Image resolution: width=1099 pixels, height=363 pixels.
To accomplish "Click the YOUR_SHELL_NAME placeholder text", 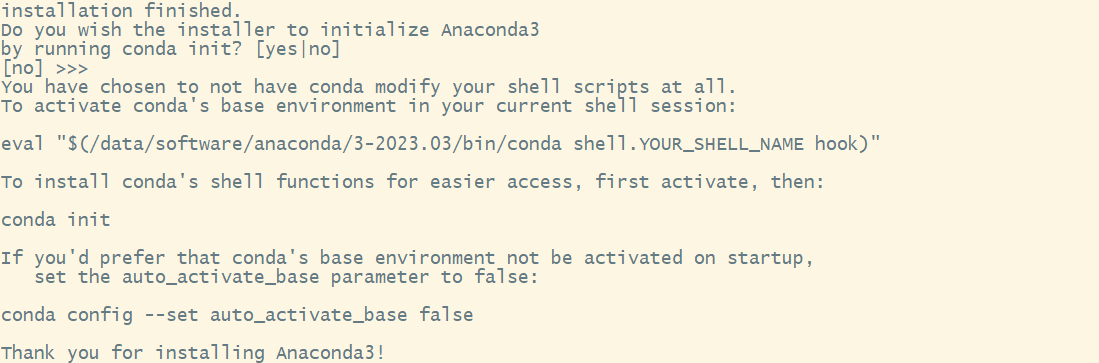I will [x=724, y=144].
